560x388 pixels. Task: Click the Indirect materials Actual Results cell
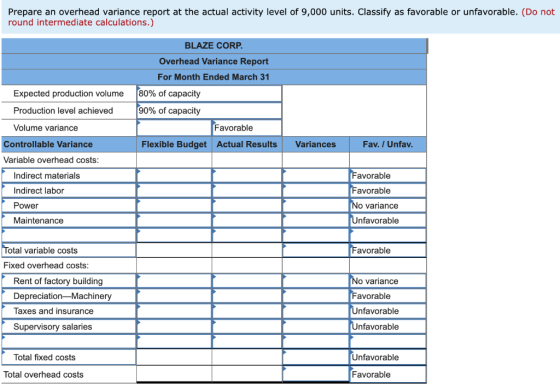(x=247, y=176)
